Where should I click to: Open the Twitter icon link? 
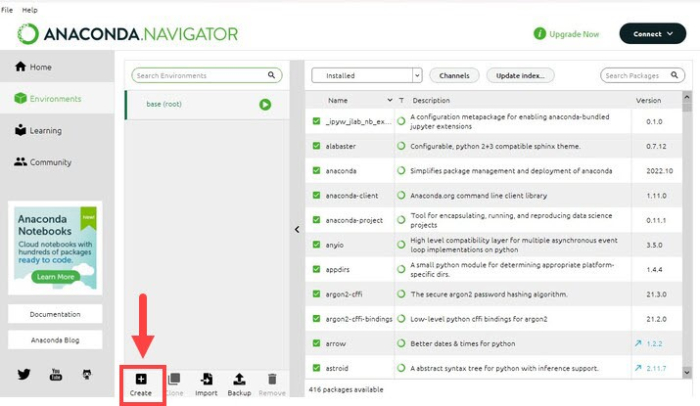24,374
